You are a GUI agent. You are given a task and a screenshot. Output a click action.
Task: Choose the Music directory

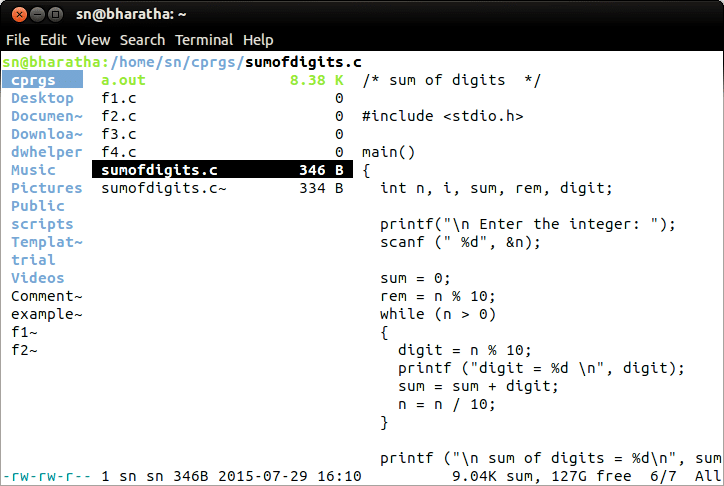coord(33,170)
